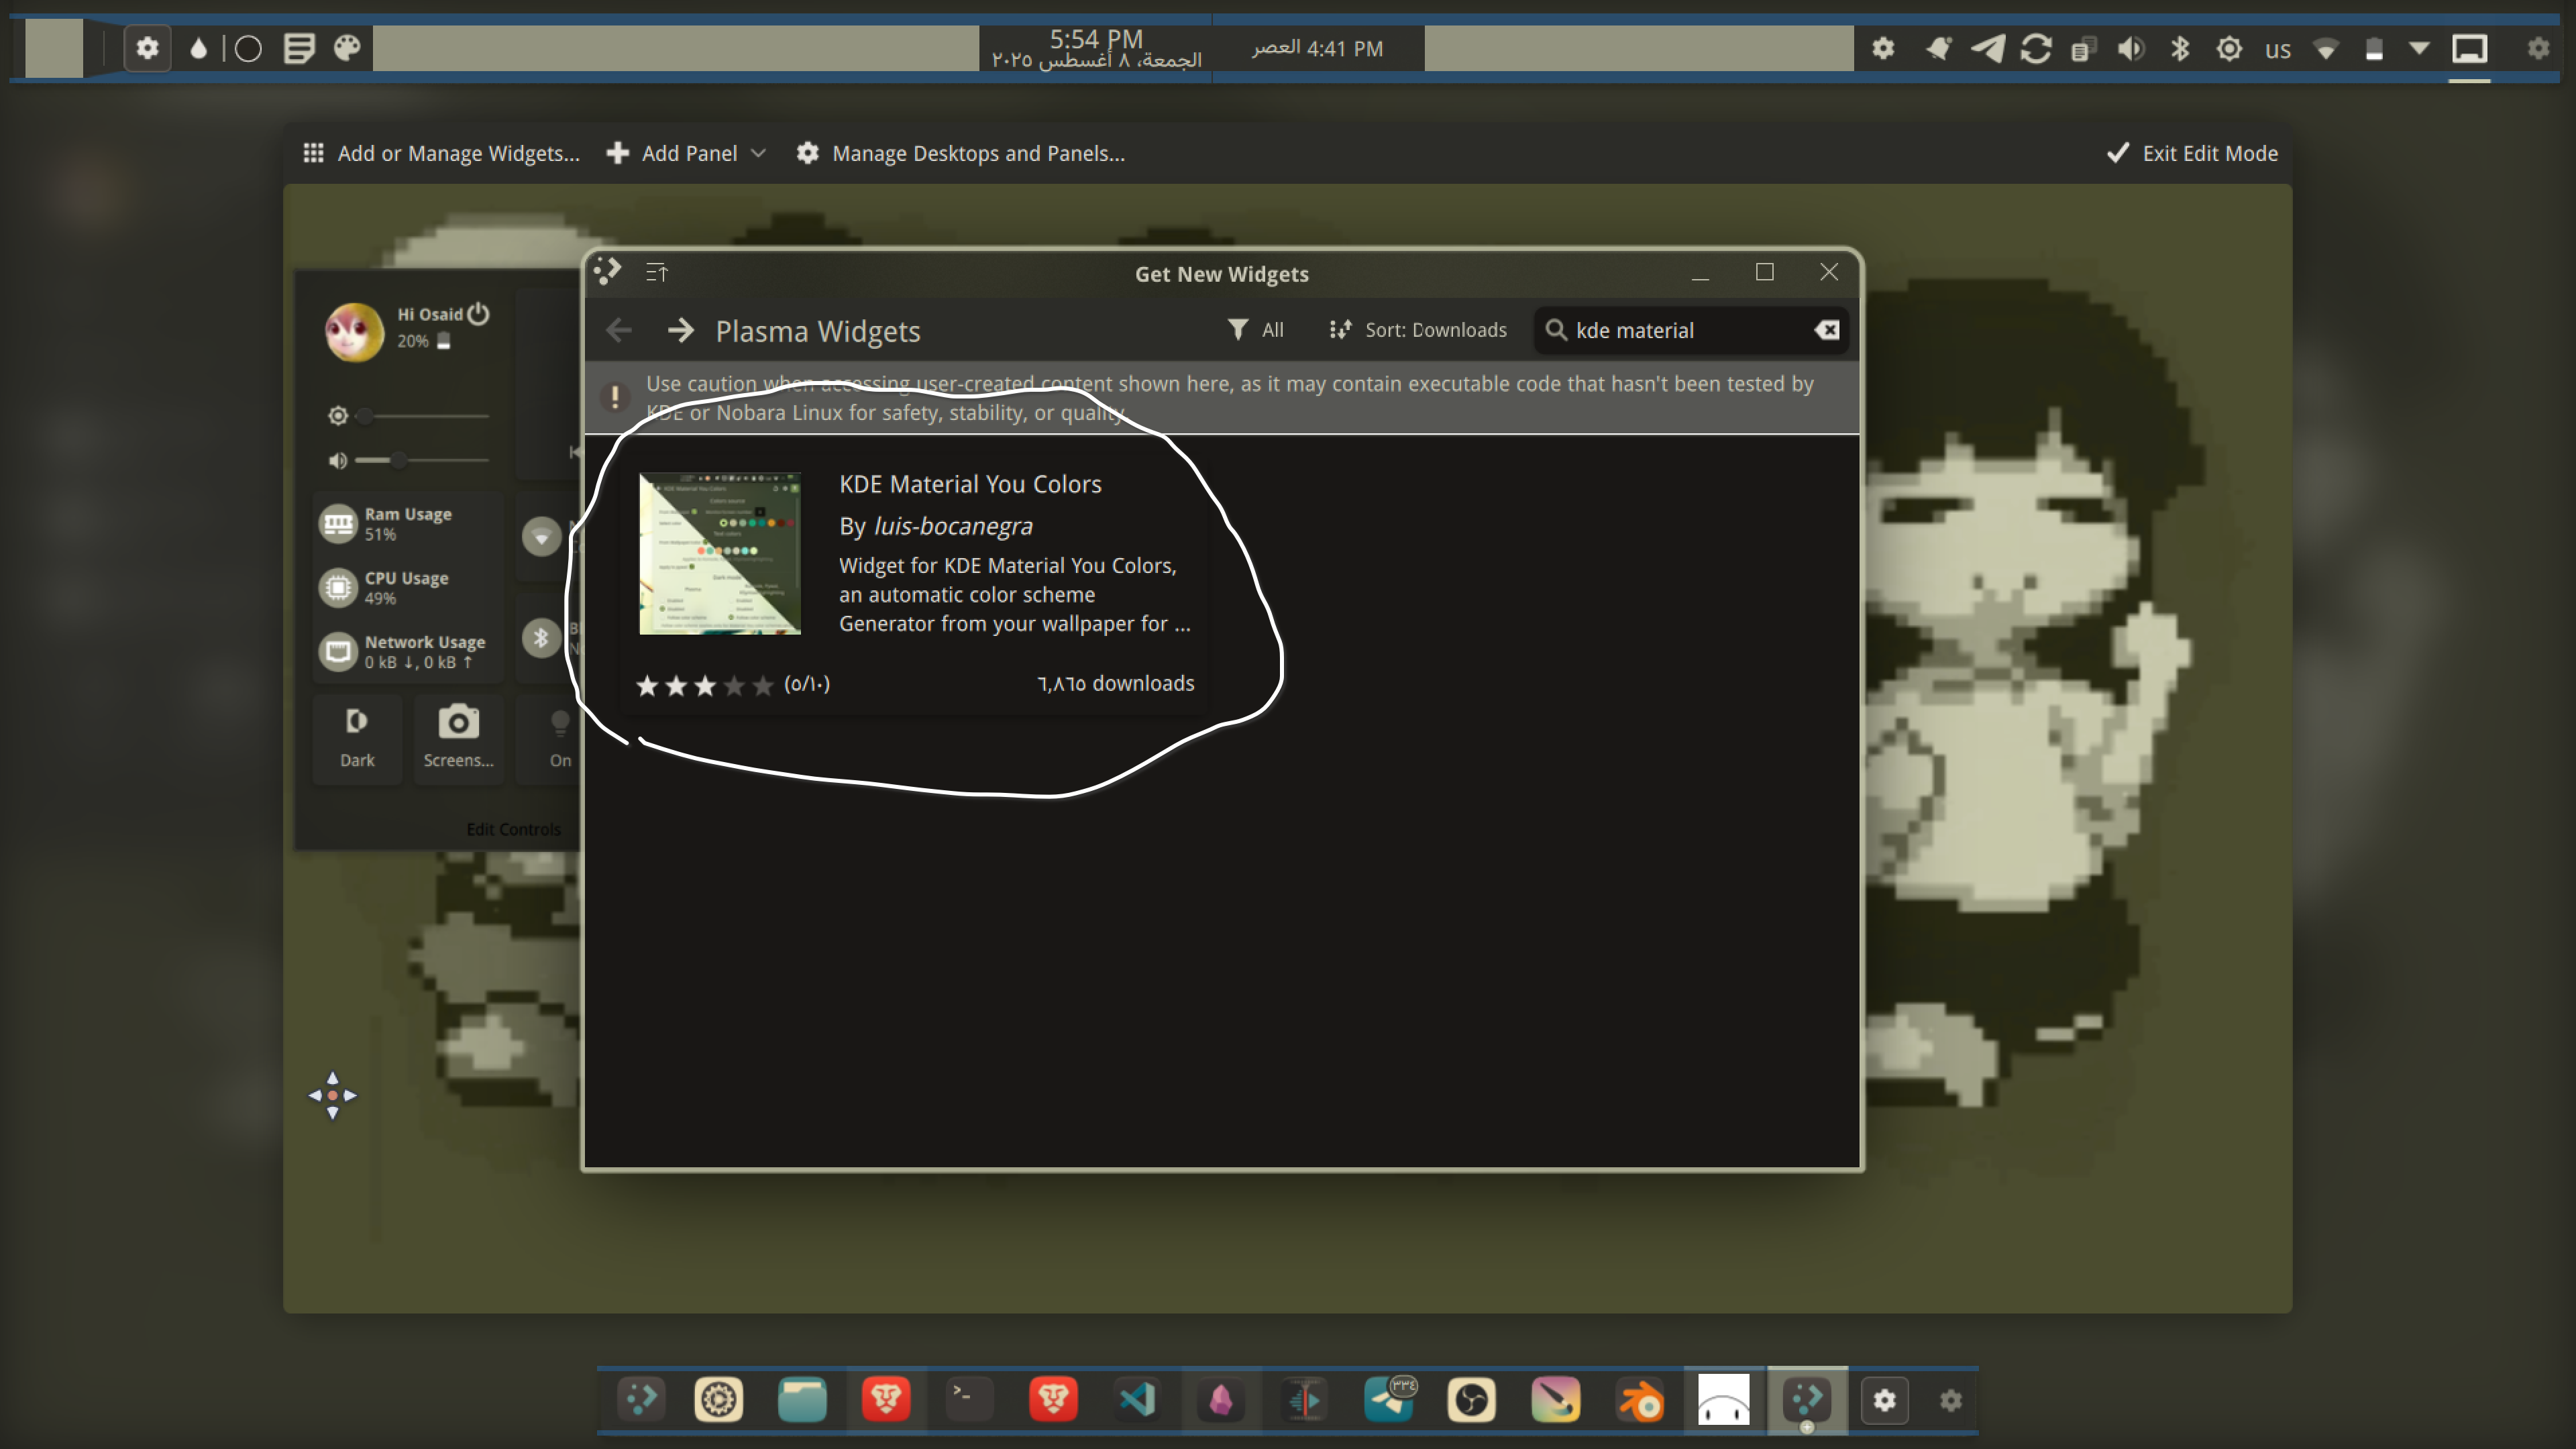Click the gear icon in top-left panel
2576x1449 pixels.
(x=147, y=48)
